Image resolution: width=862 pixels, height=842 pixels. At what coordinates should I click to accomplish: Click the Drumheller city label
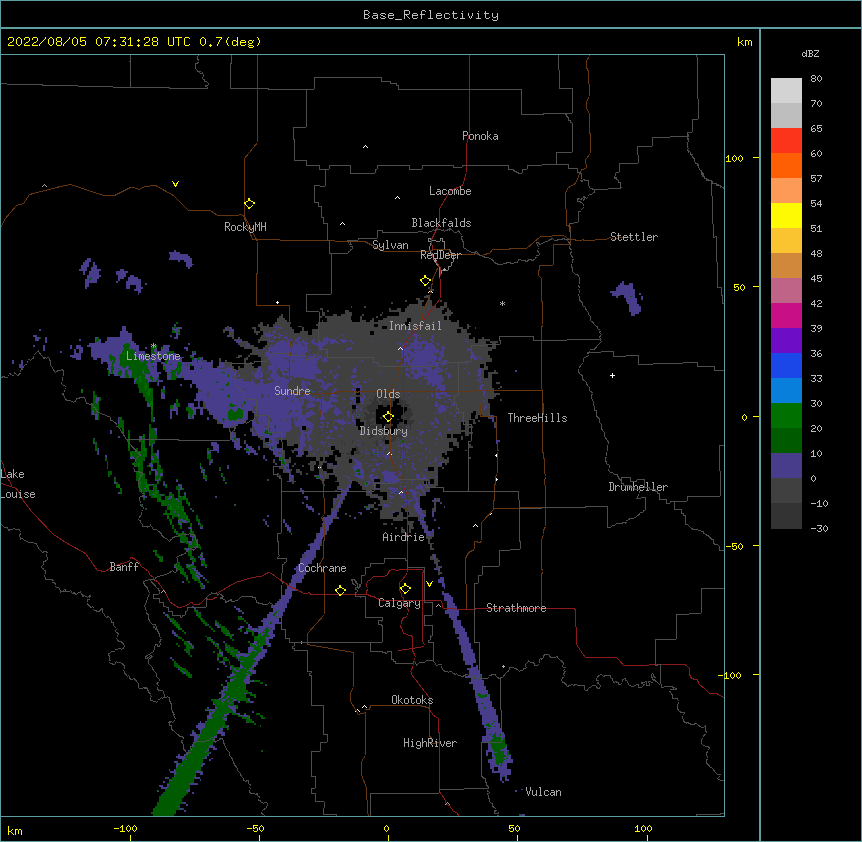pyautogui.click(x=638, y=487)
